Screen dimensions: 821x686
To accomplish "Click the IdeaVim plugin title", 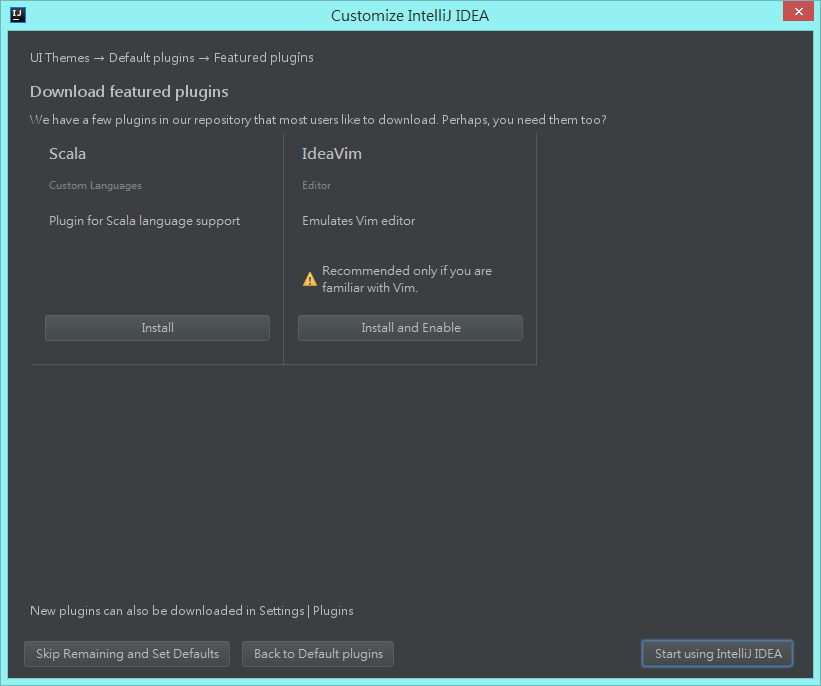I will (331, 154).
